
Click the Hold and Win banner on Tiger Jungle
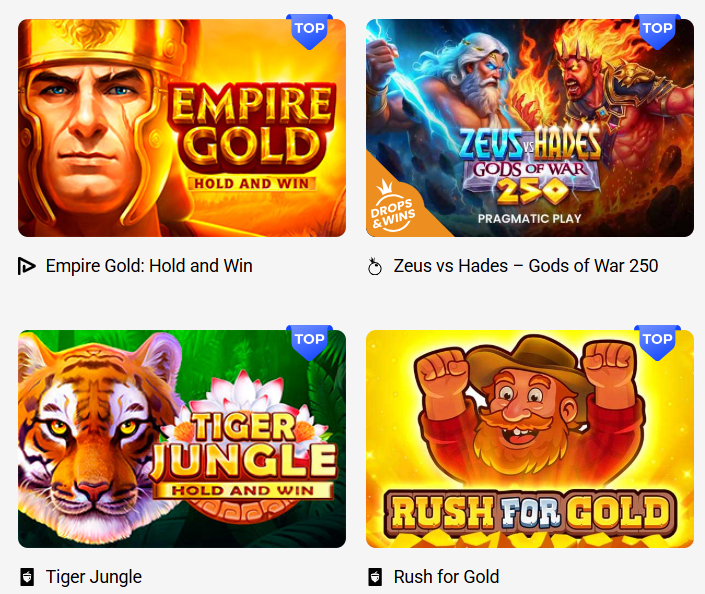[243, 490]
